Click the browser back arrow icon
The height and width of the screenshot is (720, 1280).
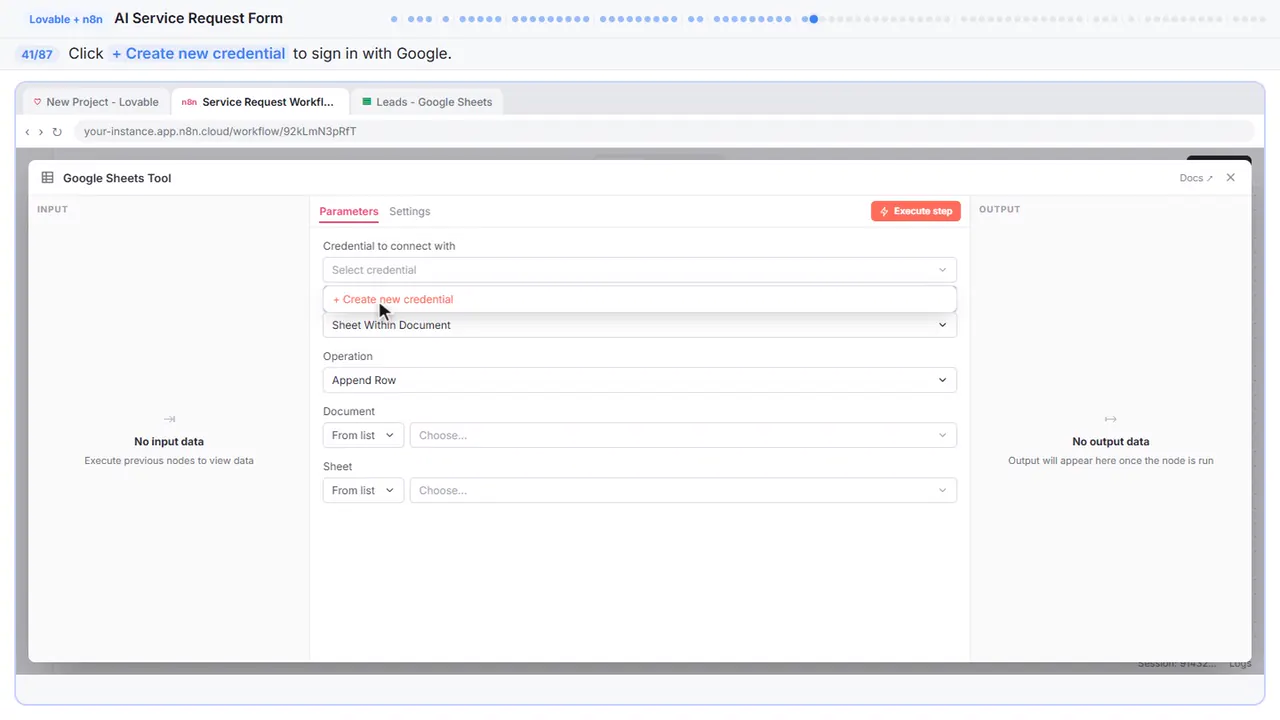pyautogui.click(x=27, y=132)
